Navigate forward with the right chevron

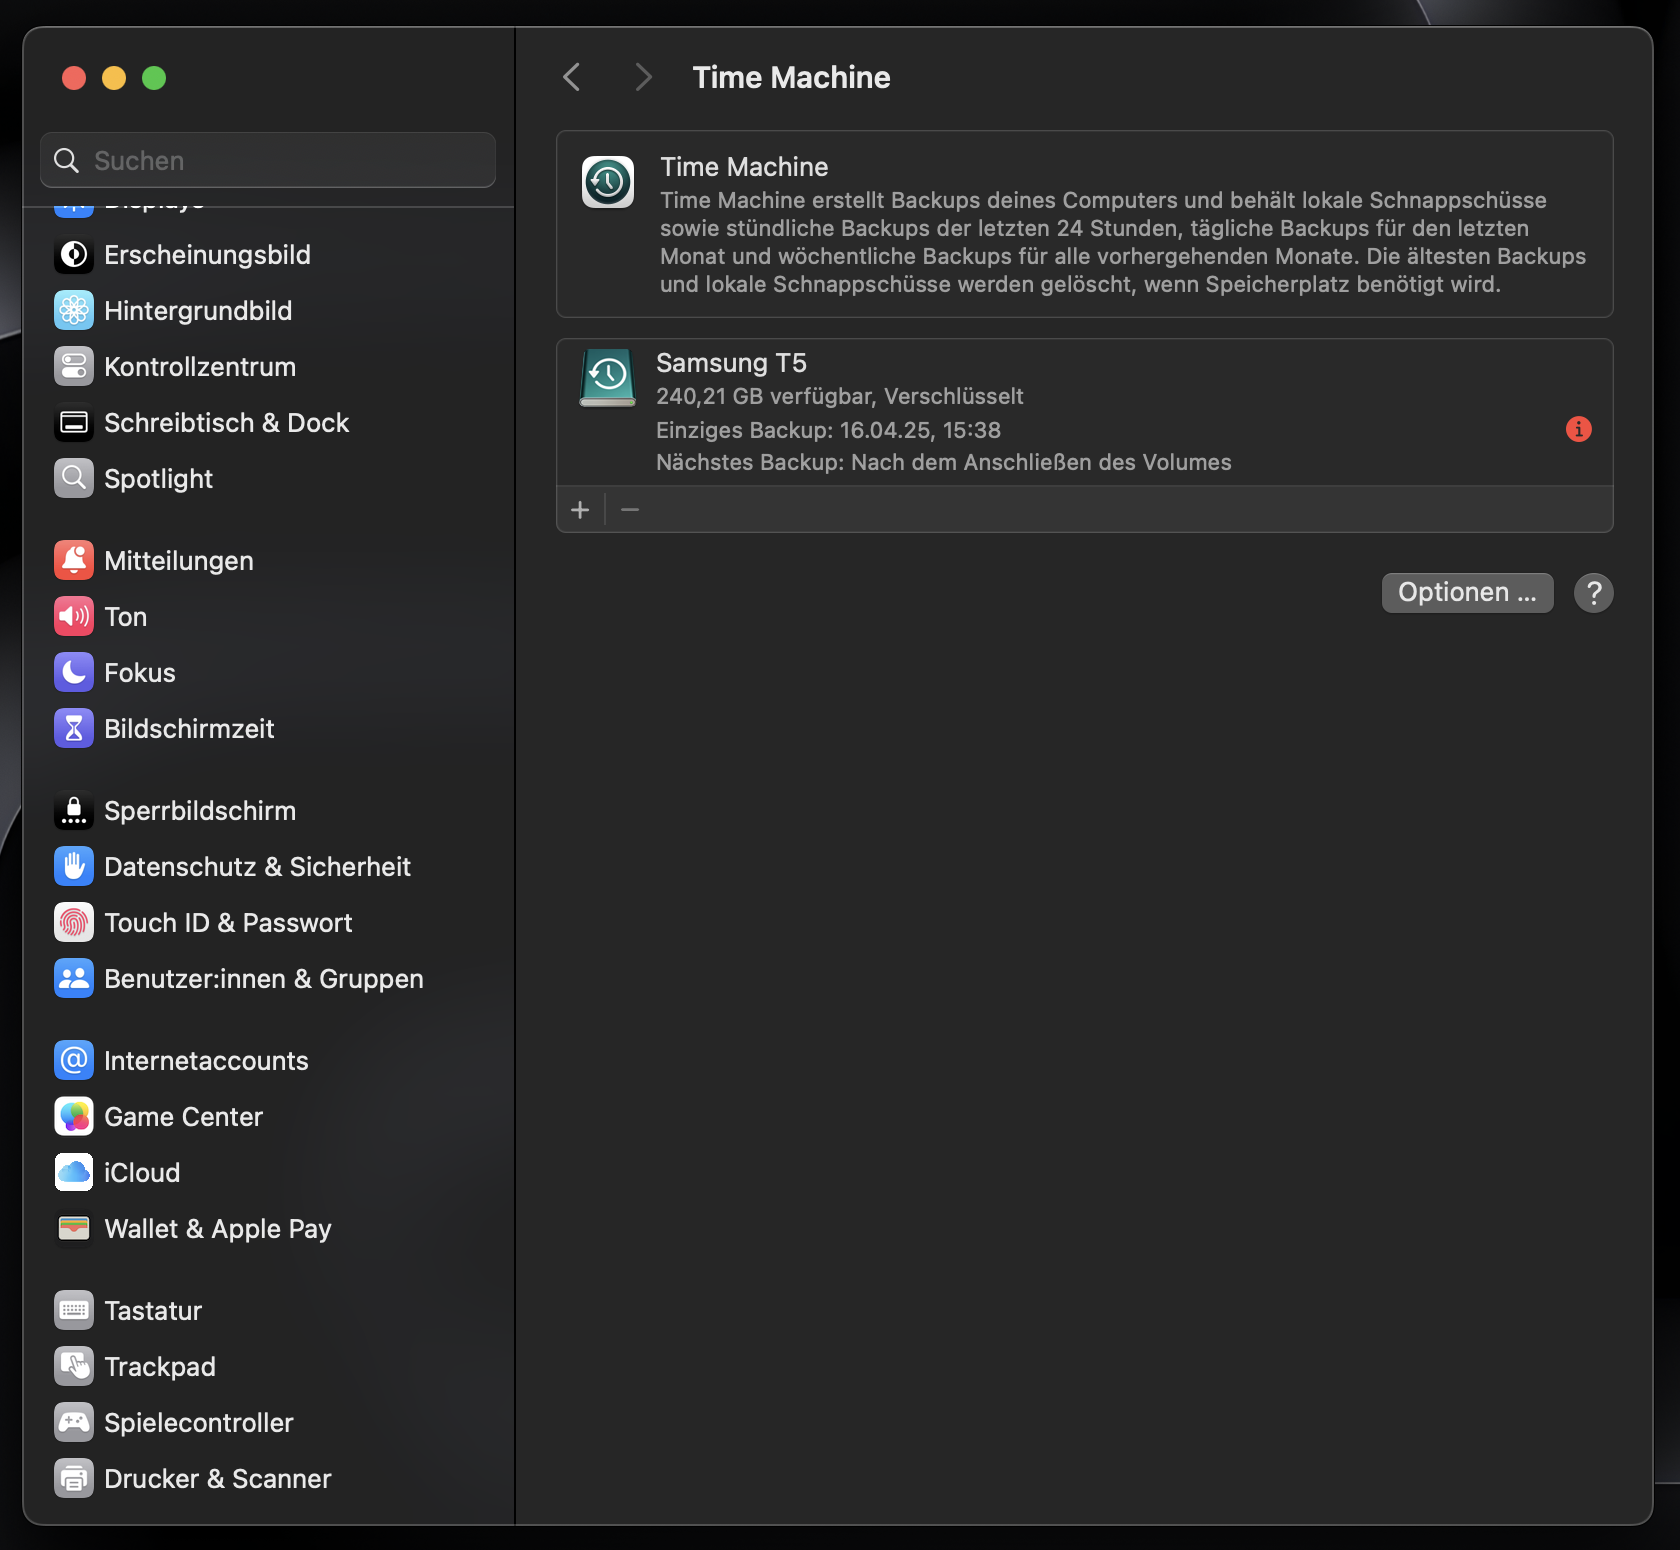coord(643,77)
